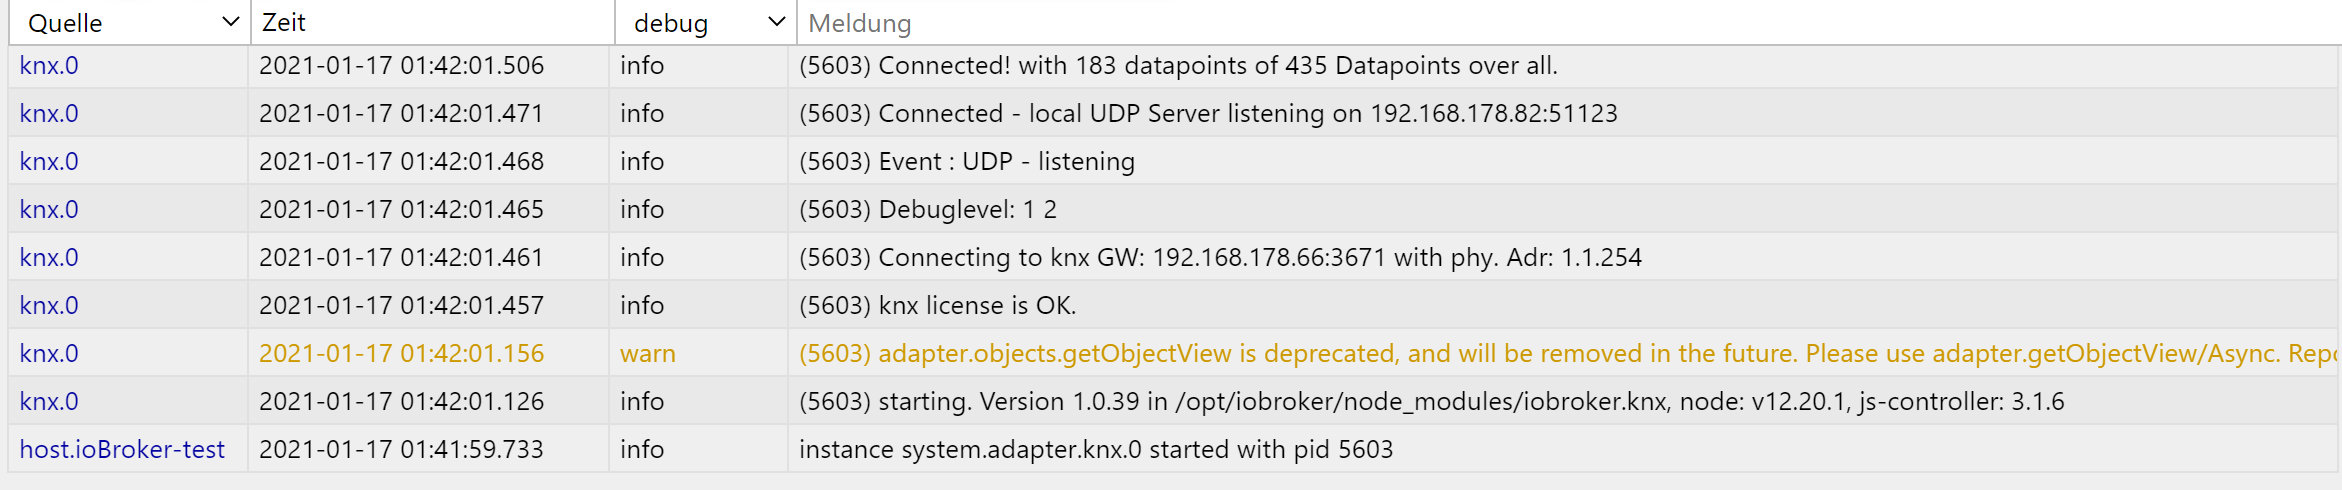The height and width of the screenshot is (490, 2342).
Task: Click knx.0 source in starting Version 1.0.39 row
Action: [49, 402]
